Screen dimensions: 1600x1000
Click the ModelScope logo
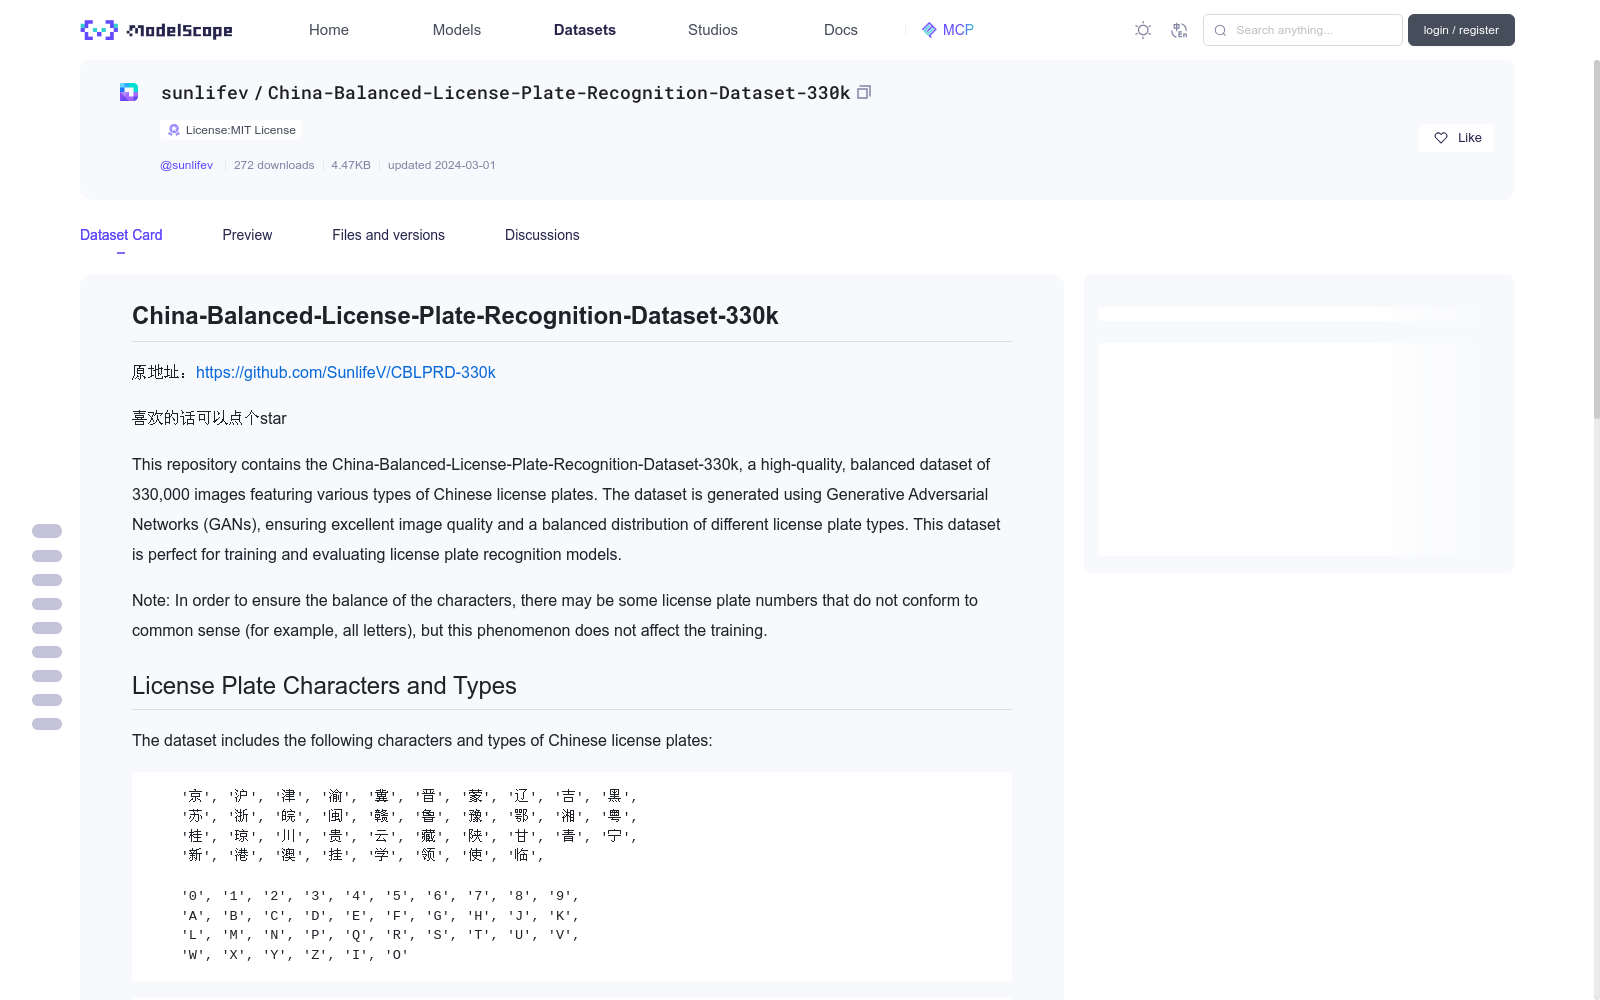pos(155,30)
